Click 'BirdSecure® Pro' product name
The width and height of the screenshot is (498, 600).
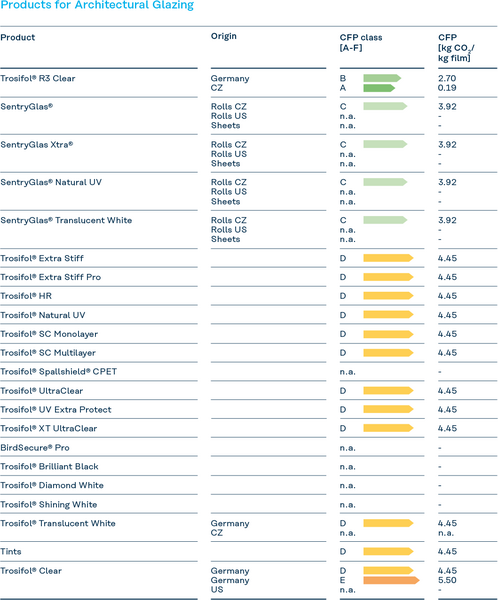point(35,448)
